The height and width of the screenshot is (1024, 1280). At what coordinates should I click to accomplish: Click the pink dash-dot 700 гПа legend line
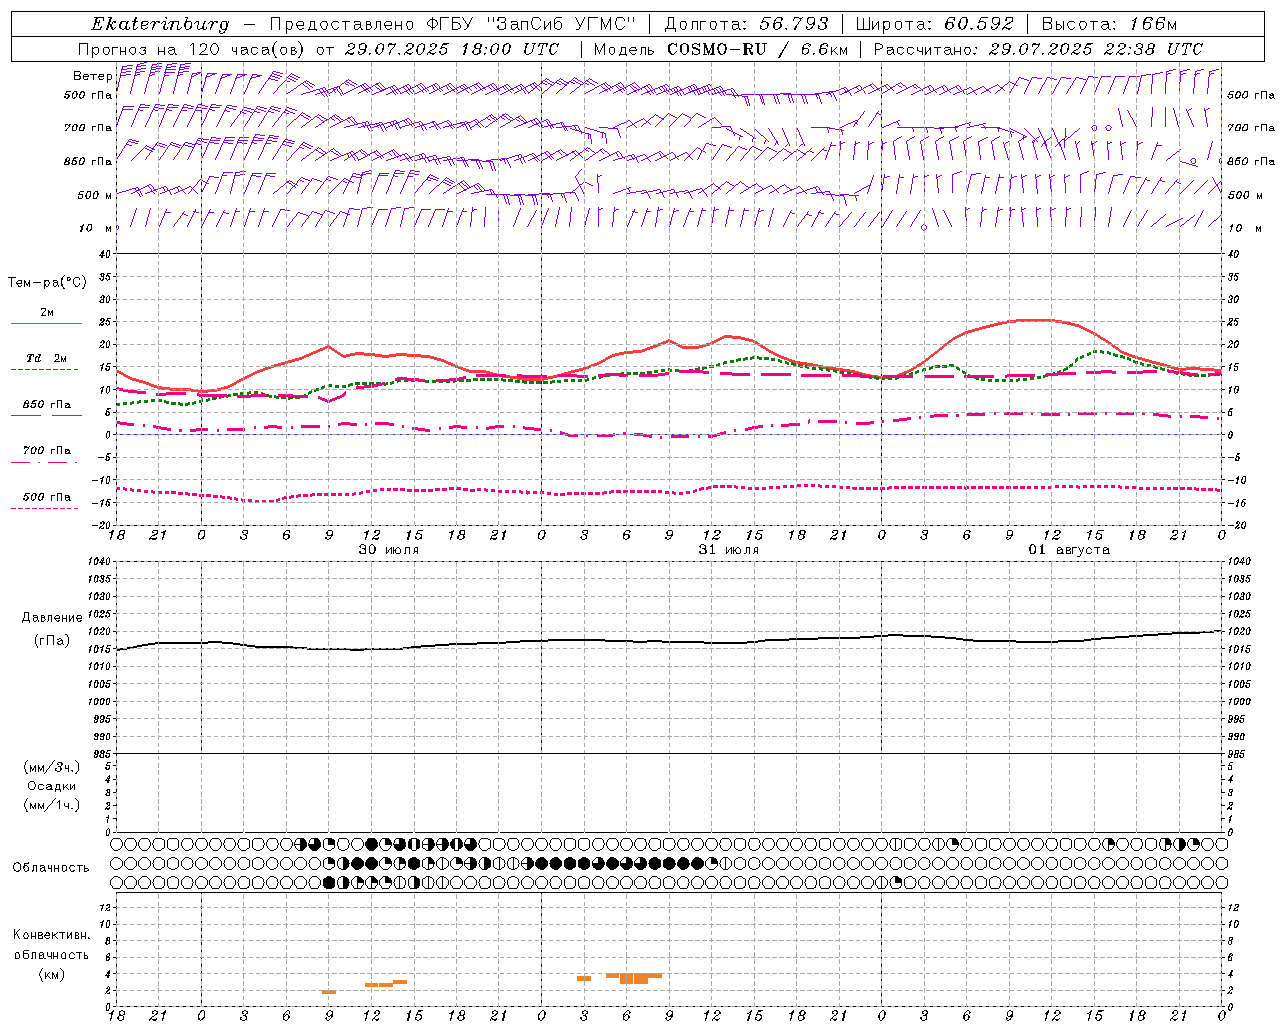coord(45,462)
